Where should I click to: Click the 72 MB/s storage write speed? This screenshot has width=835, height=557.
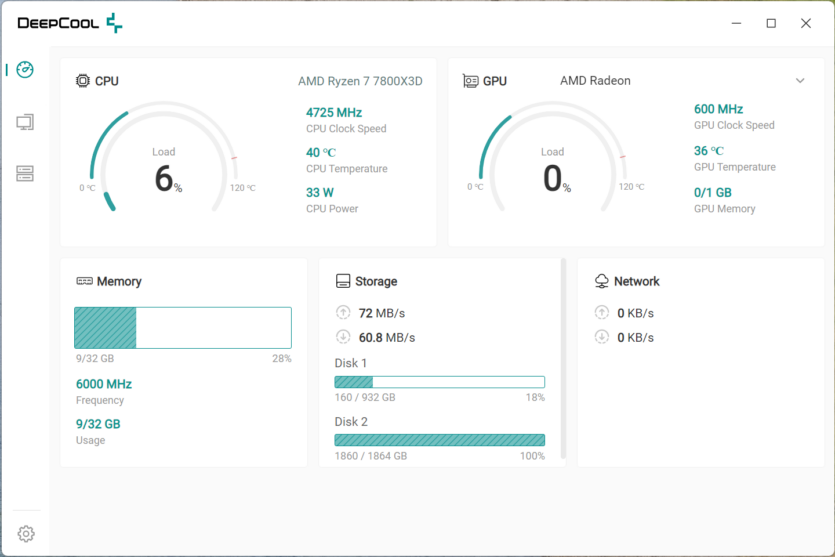[382, 313]
